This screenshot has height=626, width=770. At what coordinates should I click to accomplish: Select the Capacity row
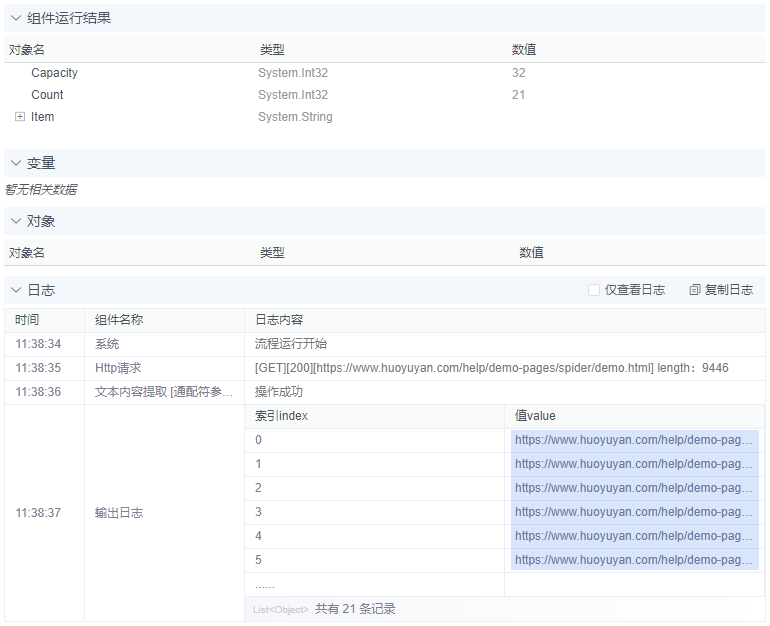pos(54,73)
